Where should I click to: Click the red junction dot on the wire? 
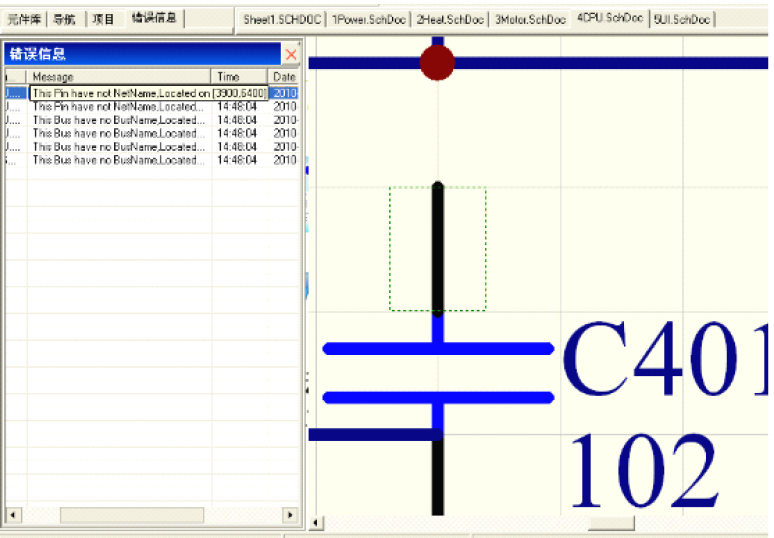437,62
